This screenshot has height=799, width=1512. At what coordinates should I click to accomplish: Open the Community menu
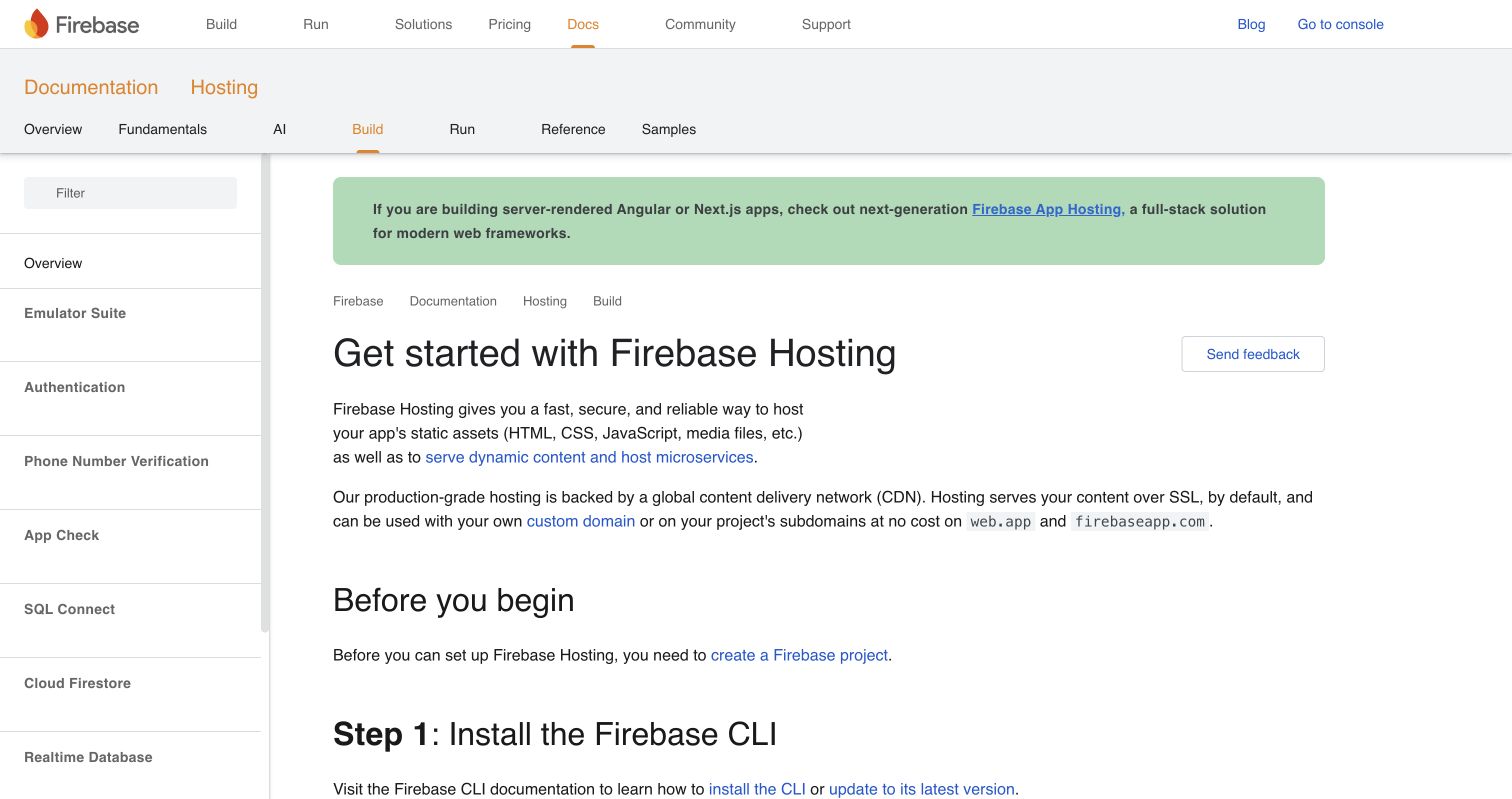pos(700,24)
